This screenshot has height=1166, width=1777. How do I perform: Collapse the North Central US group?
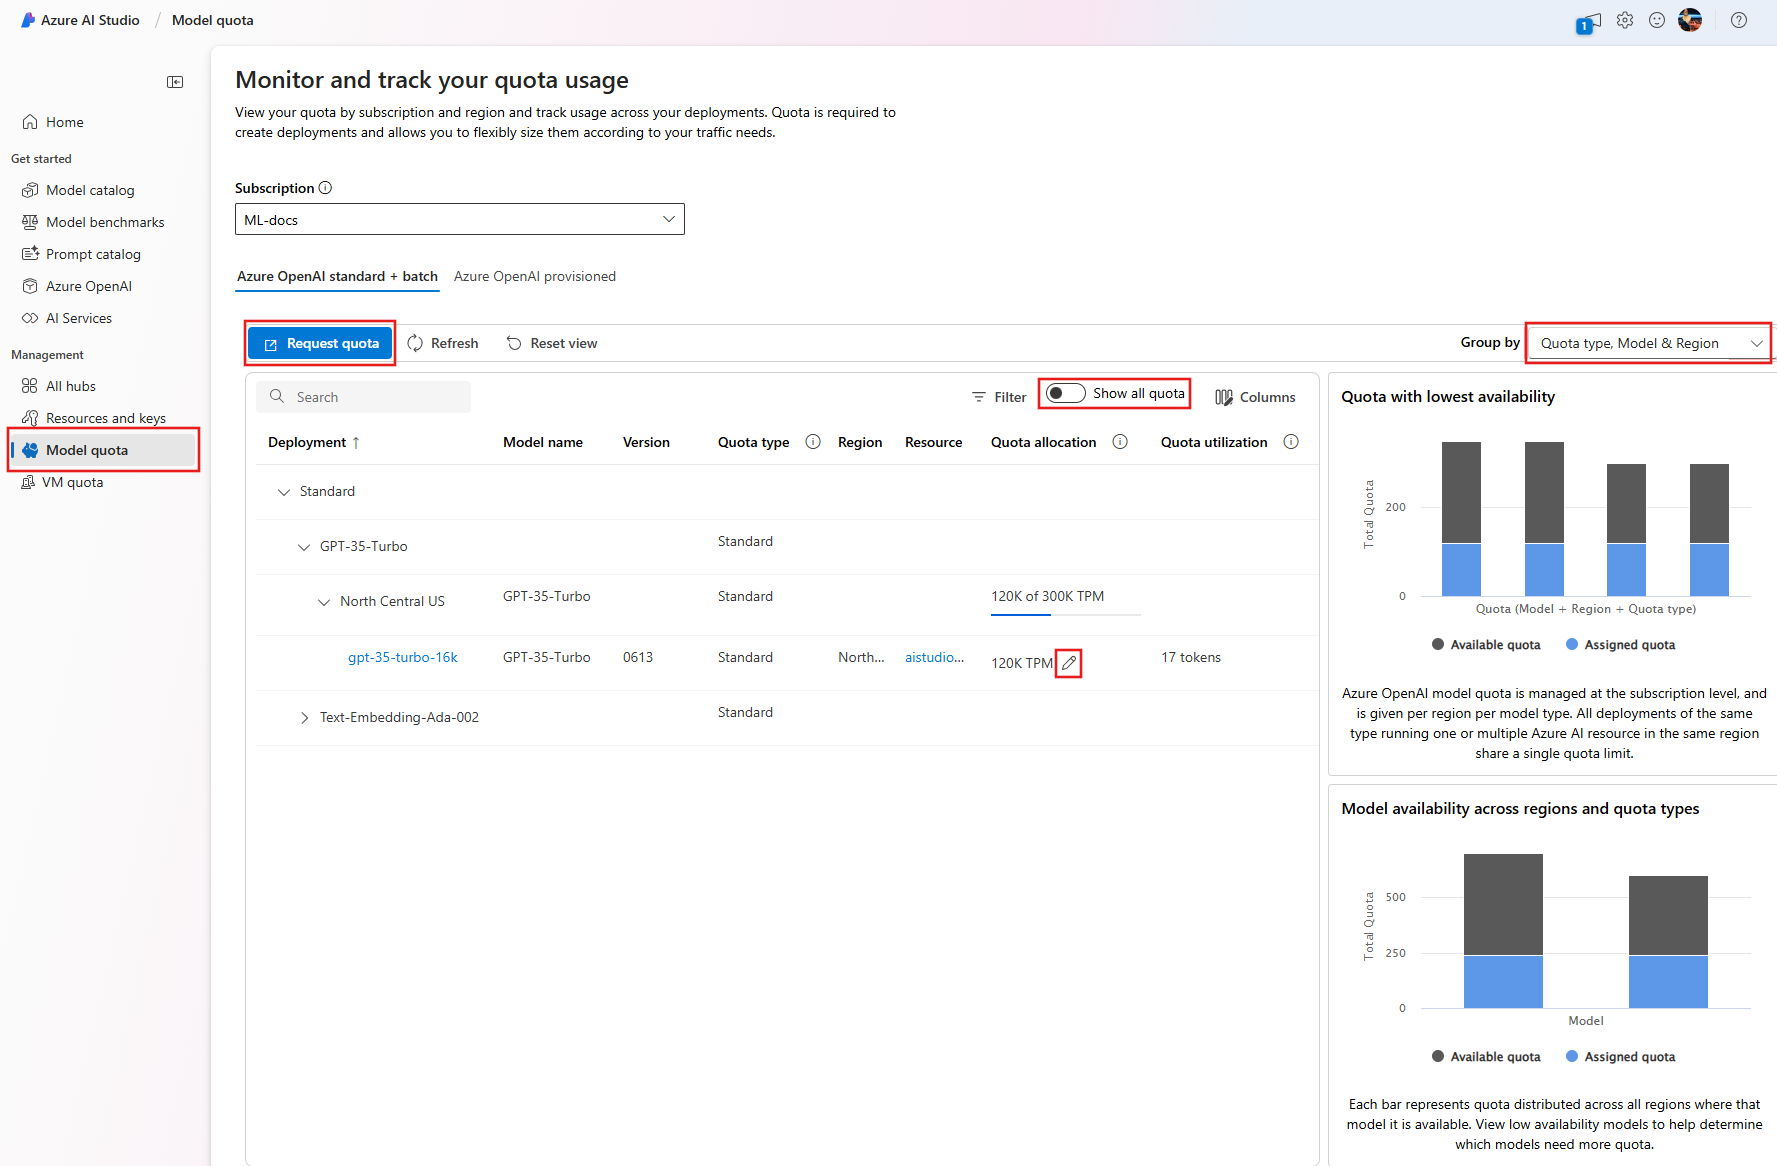coord(323,601)
